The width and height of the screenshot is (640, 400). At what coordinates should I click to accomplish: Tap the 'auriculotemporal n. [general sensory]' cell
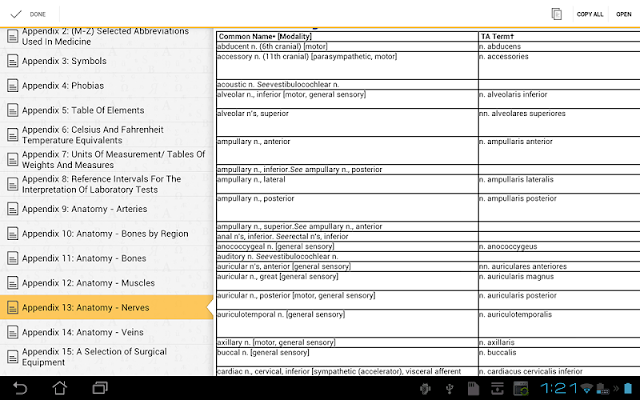[x=347, y=323]
